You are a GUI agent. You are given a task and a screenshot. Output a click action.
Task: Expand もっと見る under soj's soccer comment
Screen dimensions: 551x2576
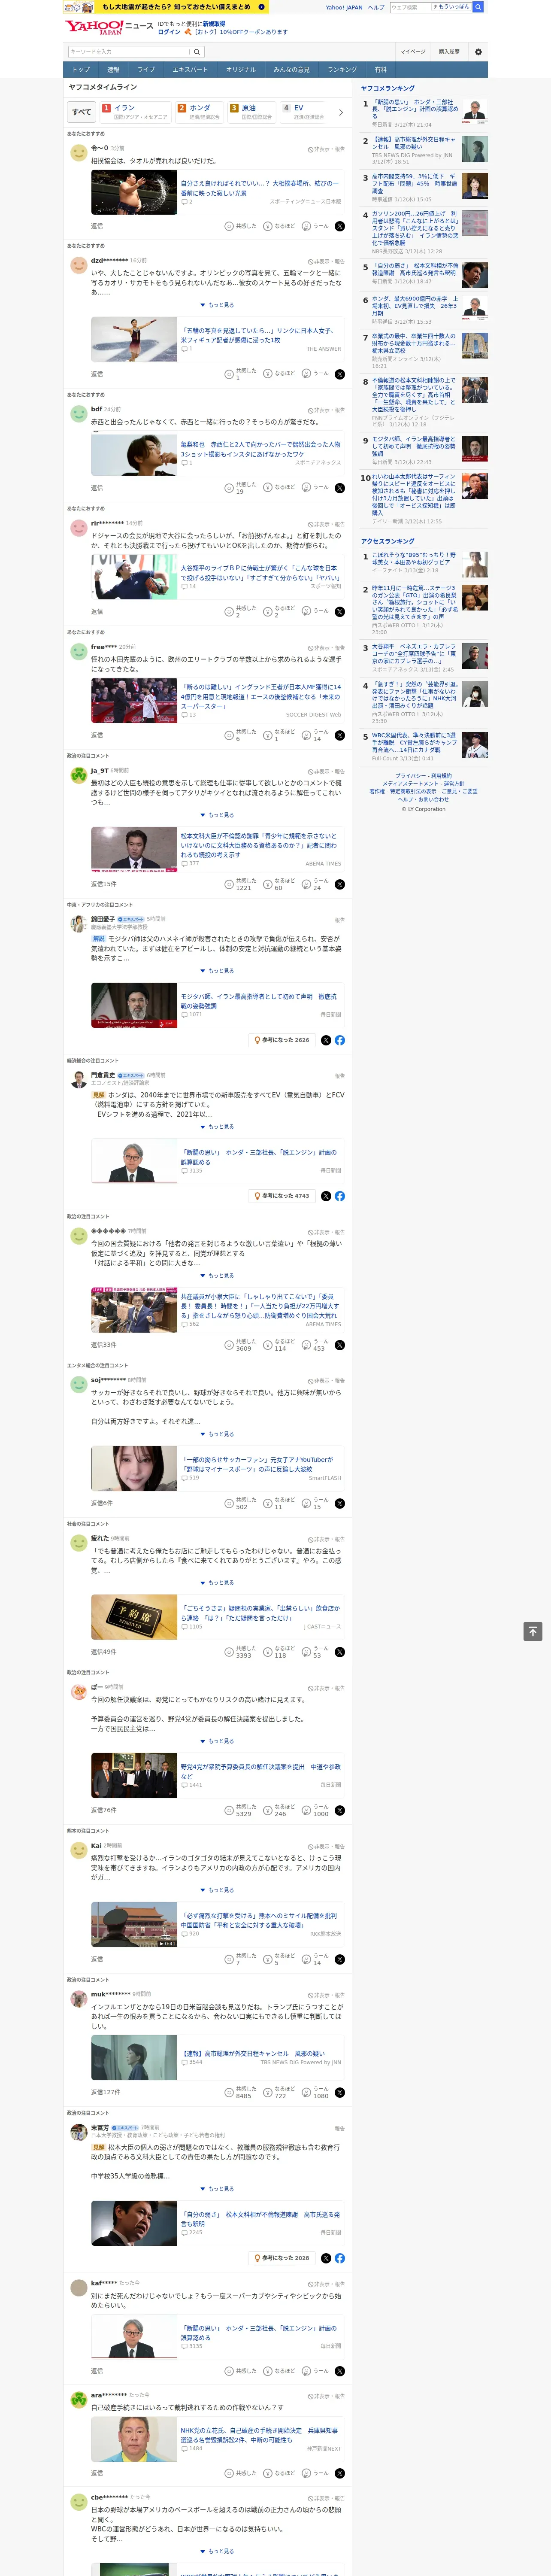(217, 1434)
